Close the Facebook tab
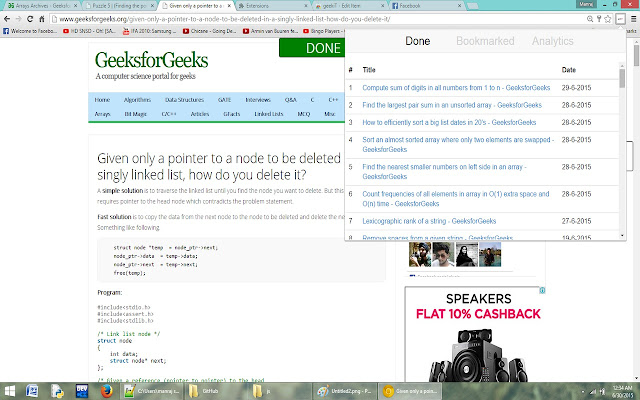 (459, 6)
